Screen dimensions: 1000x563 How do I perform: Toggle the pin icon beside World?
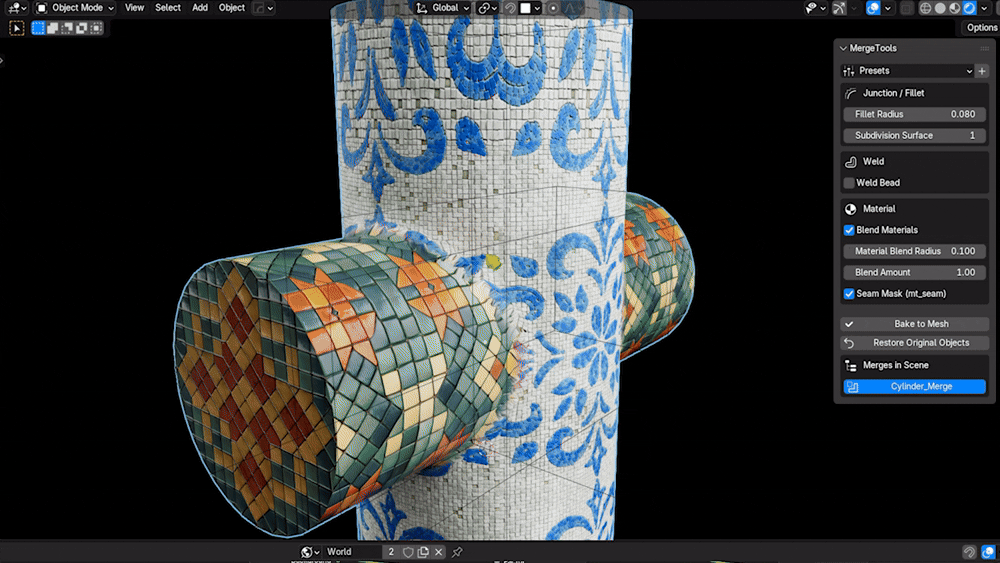click(457, 552)
